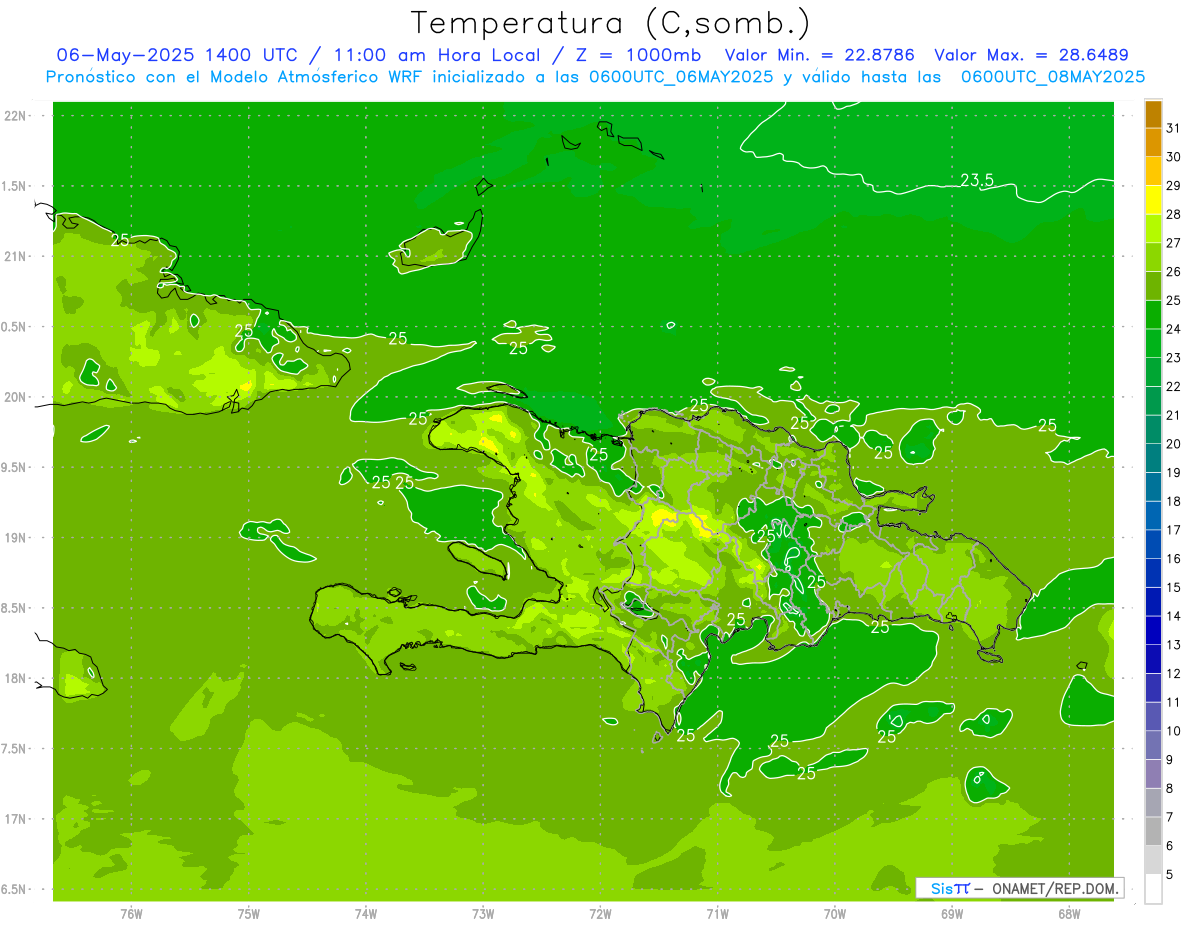Click the legend label '18'
The image size is (1200, 927).
(1173, 501)
